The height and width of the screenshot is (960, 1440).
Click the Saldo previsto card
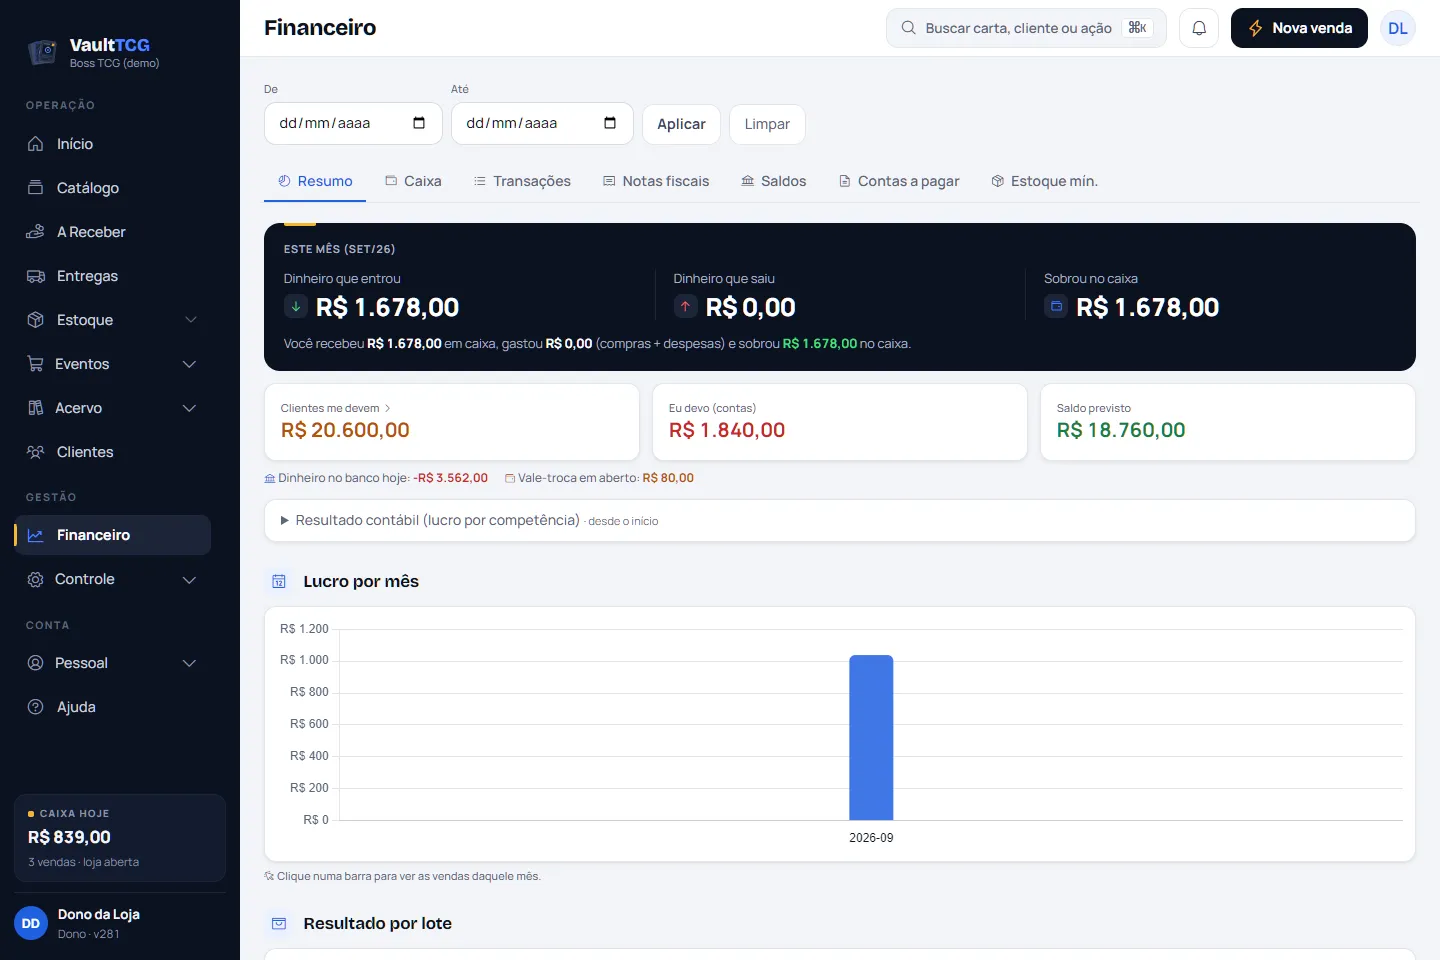pyautogui.click(x=1228, y=422)
